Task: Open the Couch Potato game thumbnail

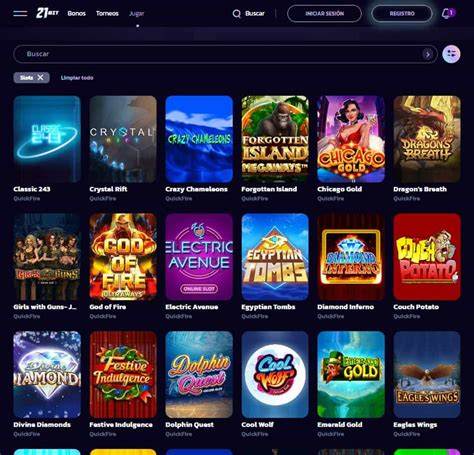Action: click(x=427, y=257)
